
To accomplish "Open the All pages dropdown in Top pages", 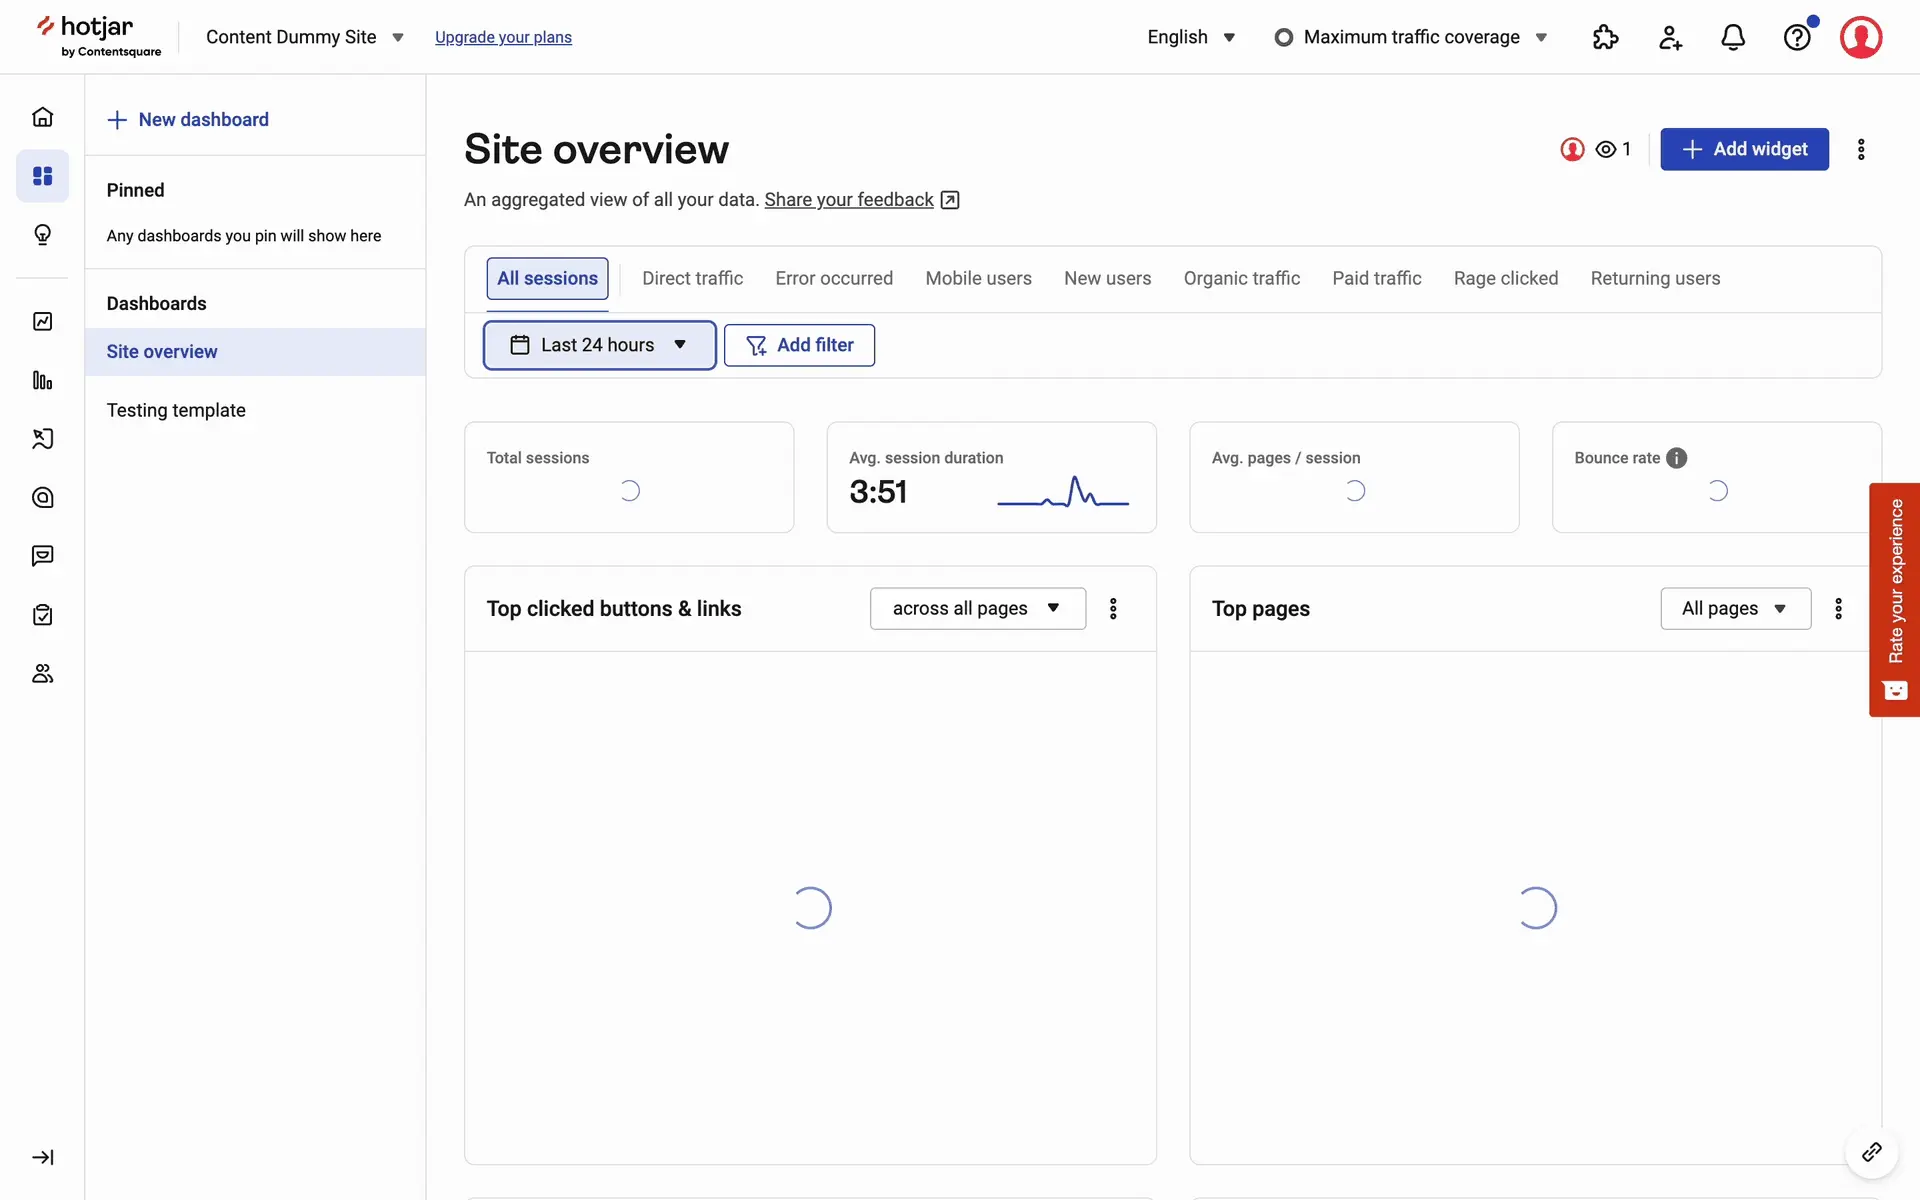I will [x=1735, y=608].
